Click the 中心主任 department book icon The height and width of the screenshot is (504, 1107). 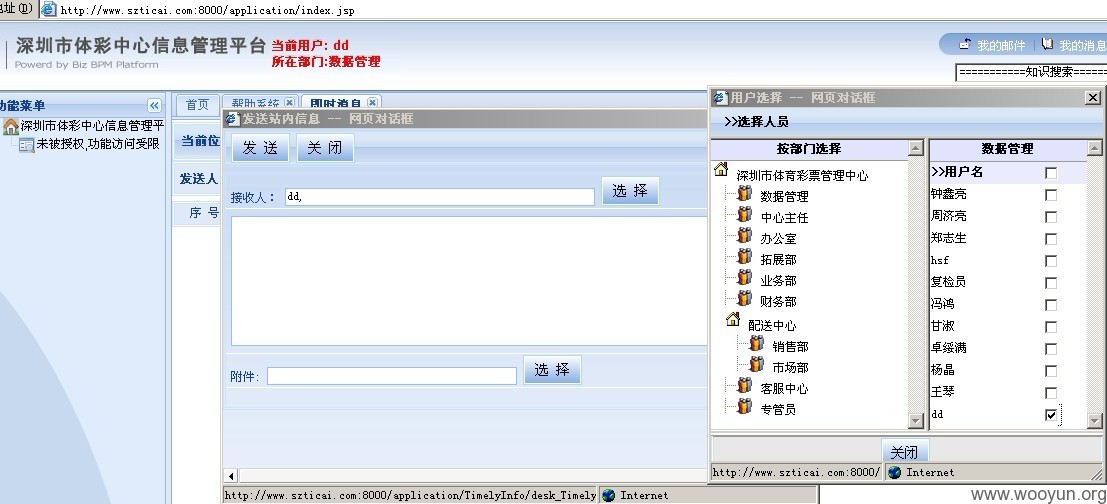point(744,215)
